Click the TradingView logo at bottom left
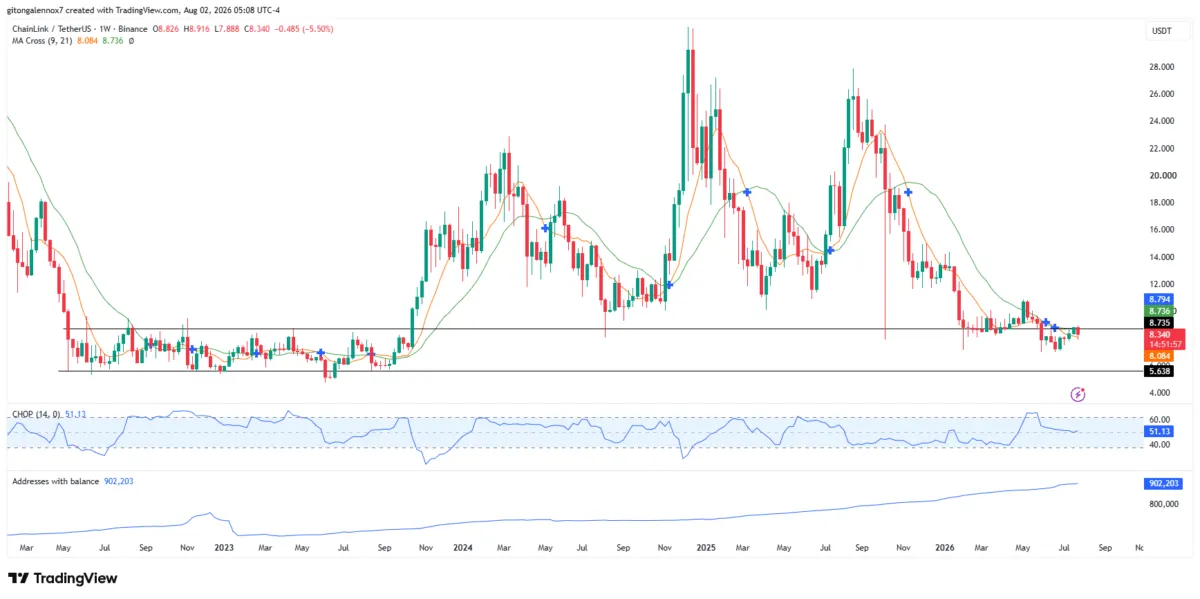1200x599 pixels. (62, 578)
